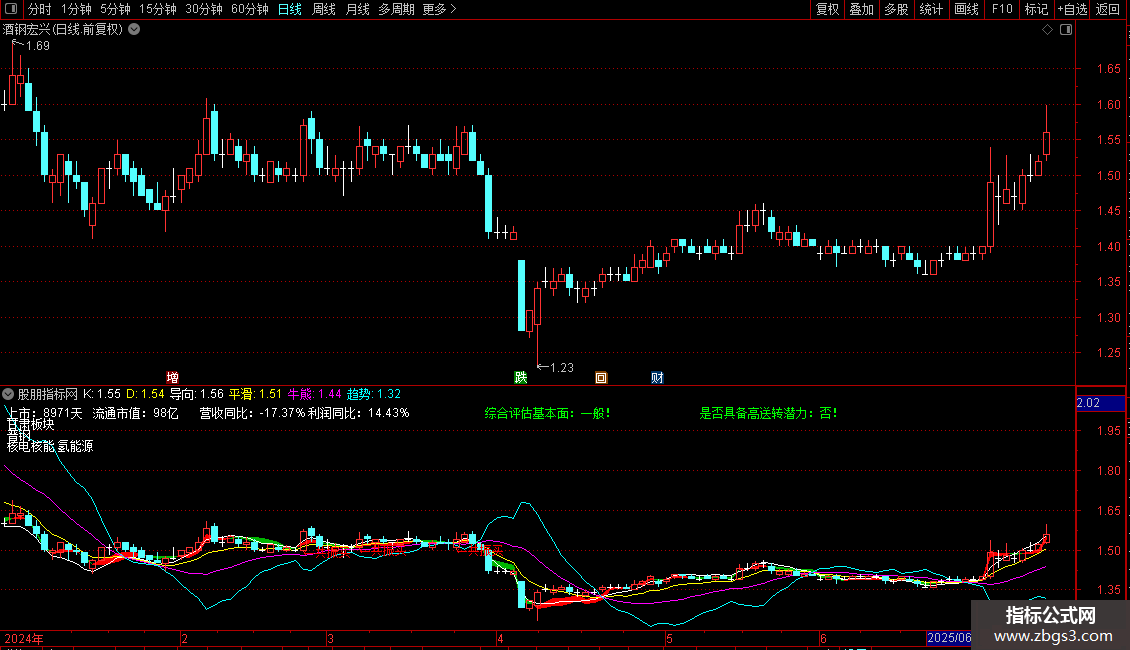
Task: Click the blue 财 event marker
Action: click(x=657, y=377)
